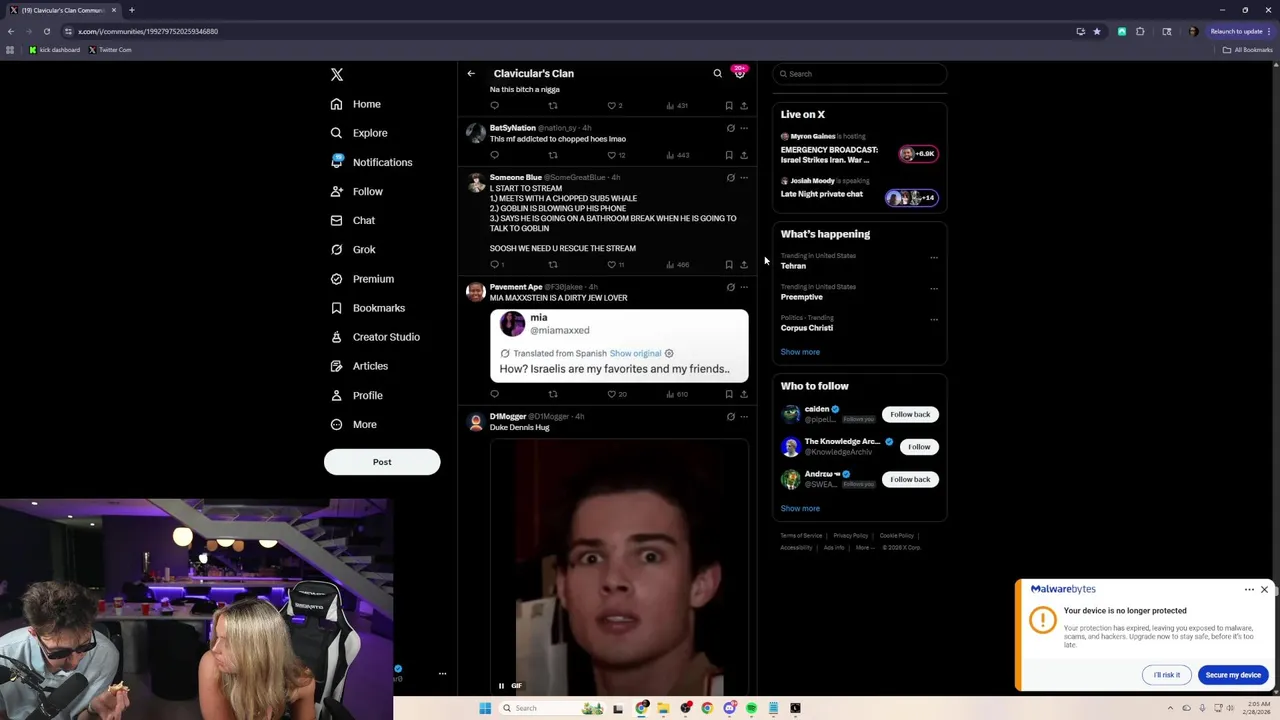Screen dimensions: 1280x720
Task: Bookmark BatSyNation's post
Action: [729, 155]
